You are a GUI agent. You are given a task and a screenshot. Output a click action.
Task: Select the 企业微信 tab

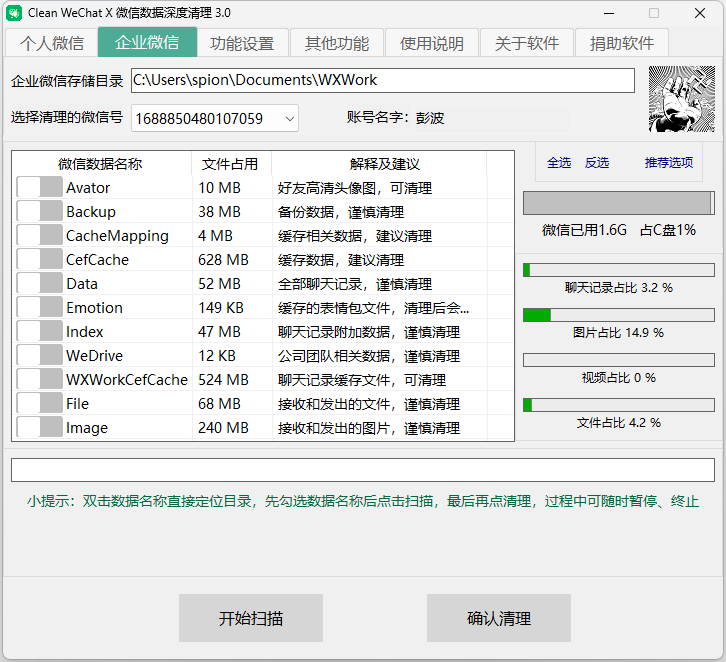coord(147,42)
